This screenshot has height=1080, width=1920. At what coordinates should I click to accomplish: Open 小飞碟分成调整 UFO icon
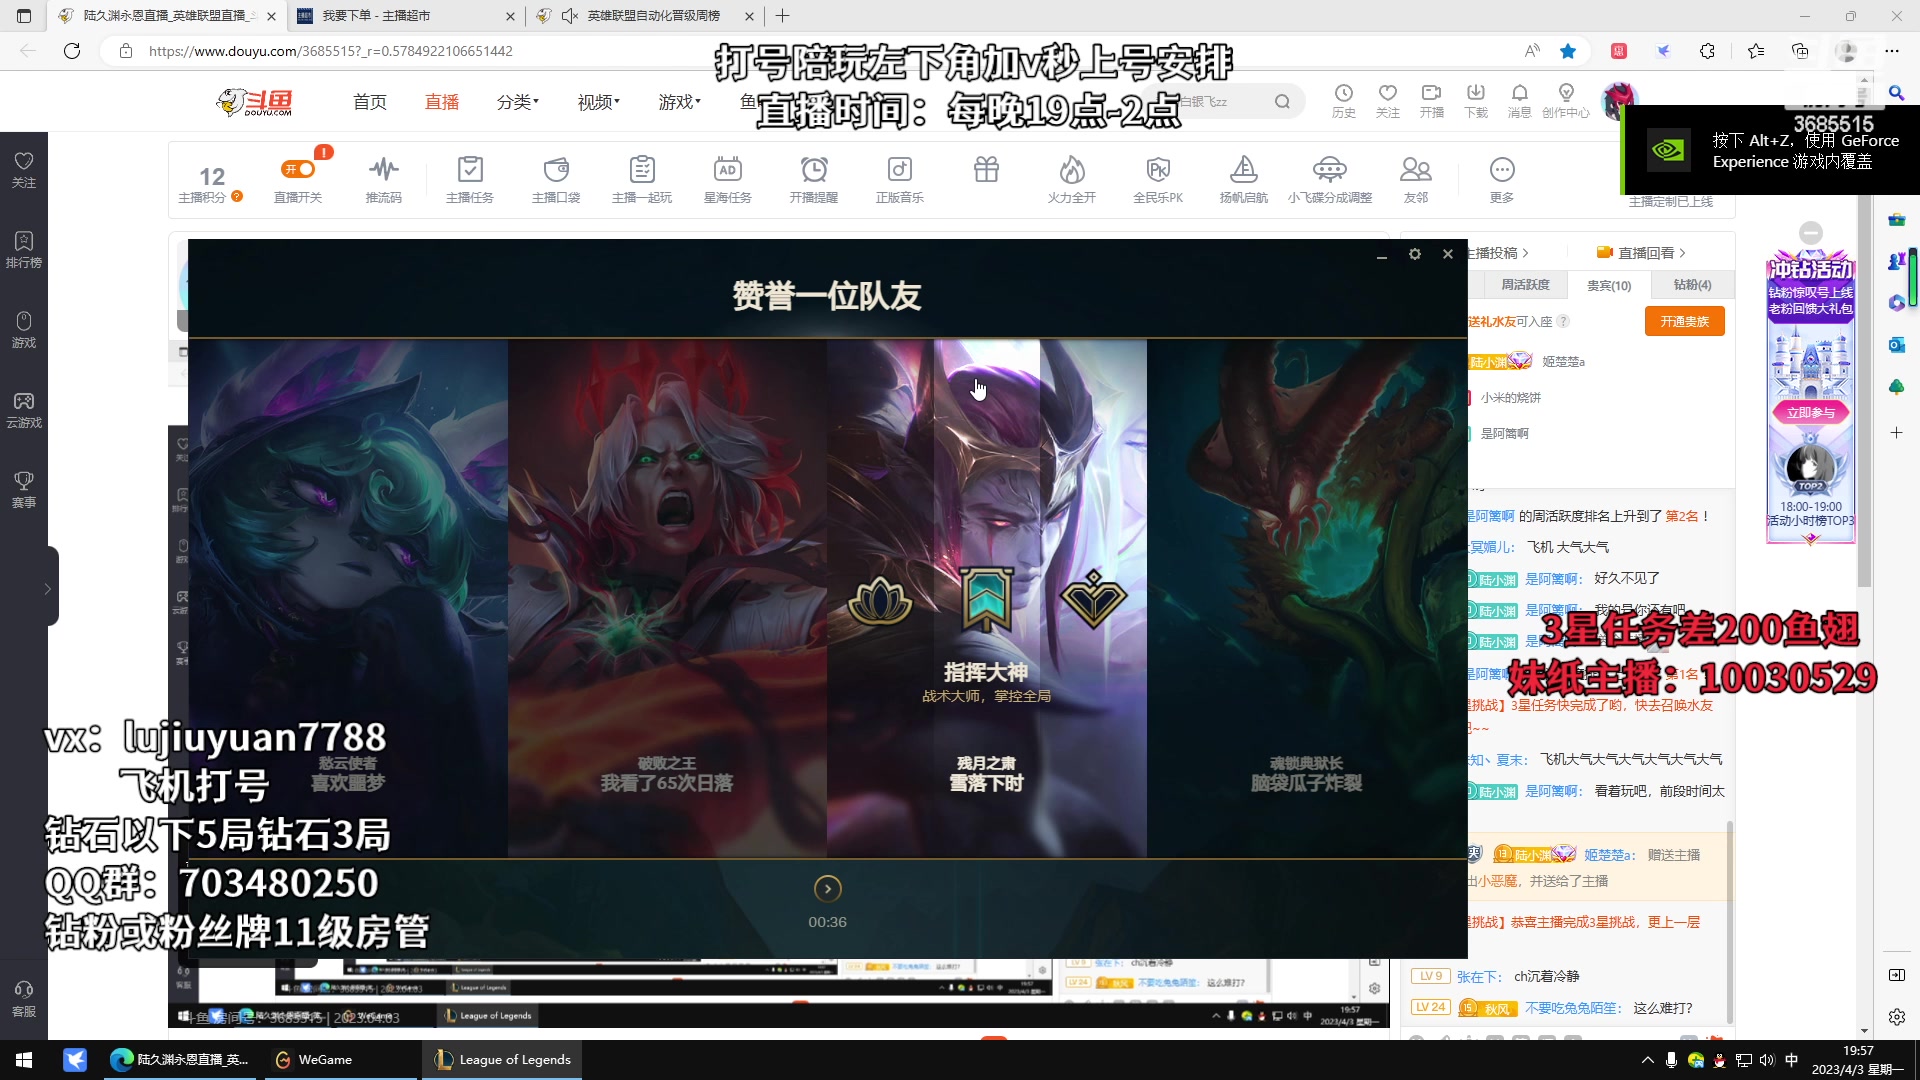[1330, 170]
